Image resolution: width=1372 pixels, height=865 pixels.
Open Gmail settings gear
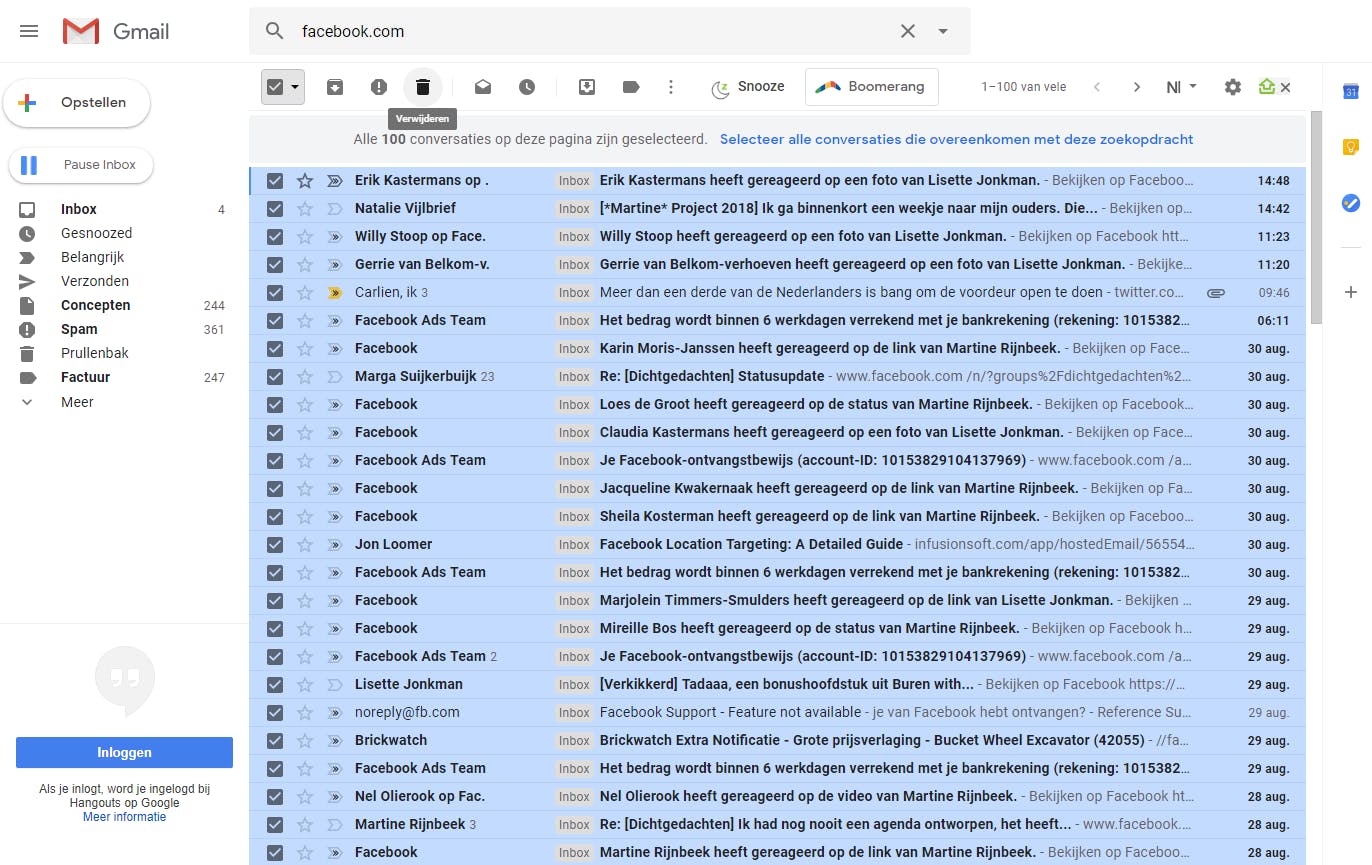[x=1232, y=87]
